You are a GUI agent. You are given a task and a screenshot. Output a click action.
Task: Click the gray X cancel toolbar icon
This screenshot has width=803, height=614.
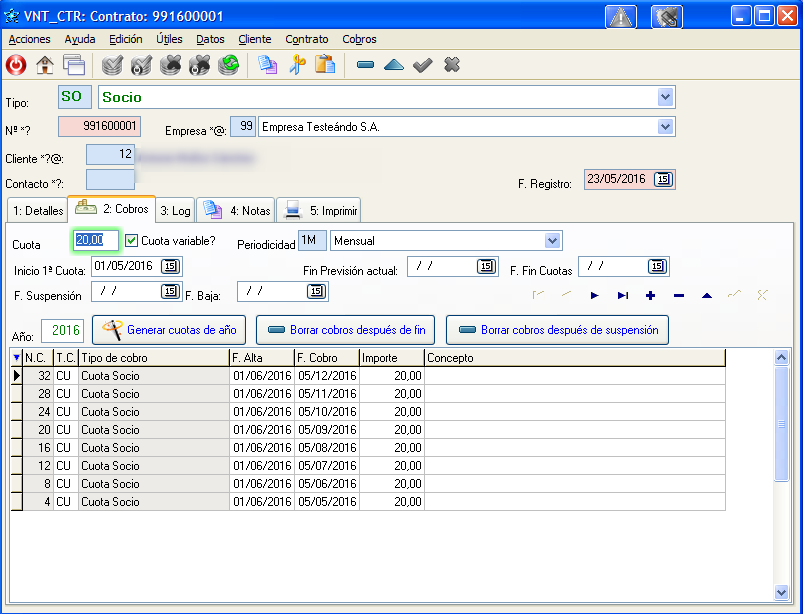click(x=452, y=65)
